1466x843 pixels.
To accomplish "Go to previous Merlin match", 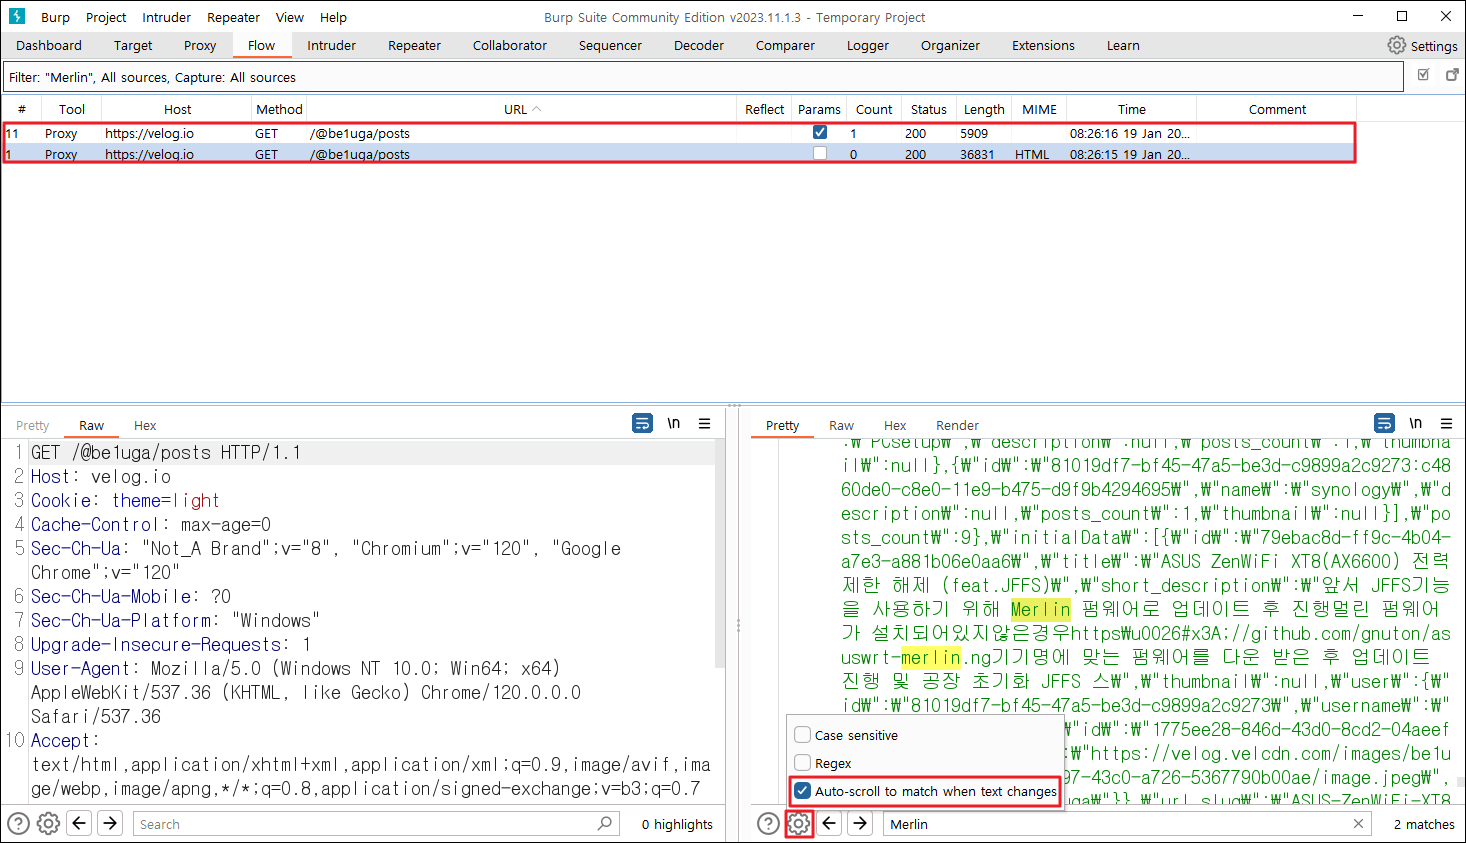I will coord(829,824).
